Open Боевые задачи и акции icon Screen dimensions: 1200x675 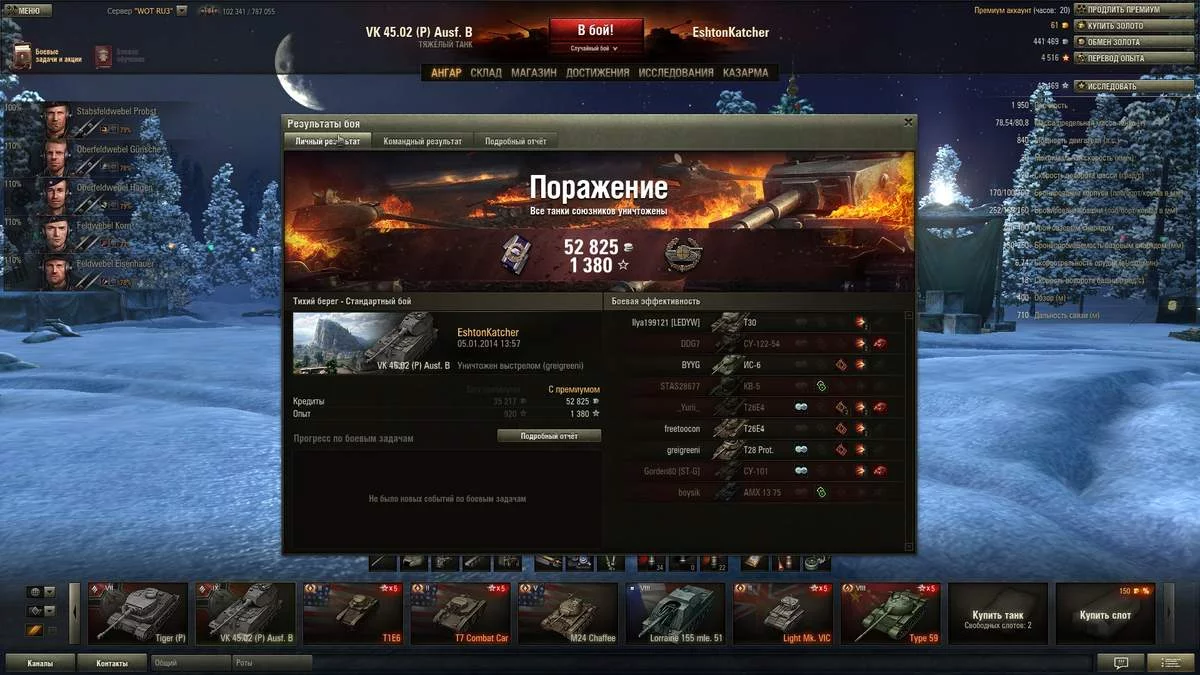(20, 57)
